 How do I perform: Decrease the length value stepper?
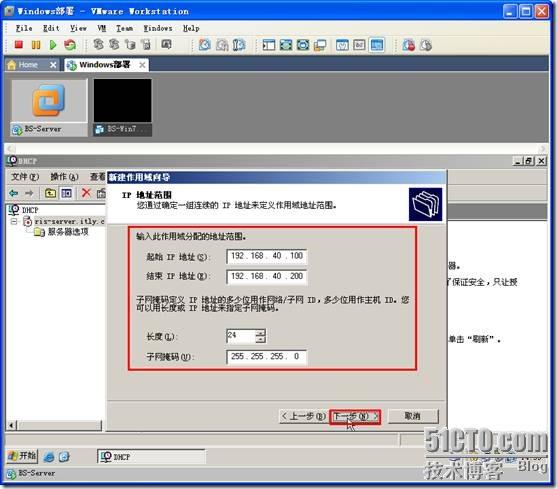point(260,339)
